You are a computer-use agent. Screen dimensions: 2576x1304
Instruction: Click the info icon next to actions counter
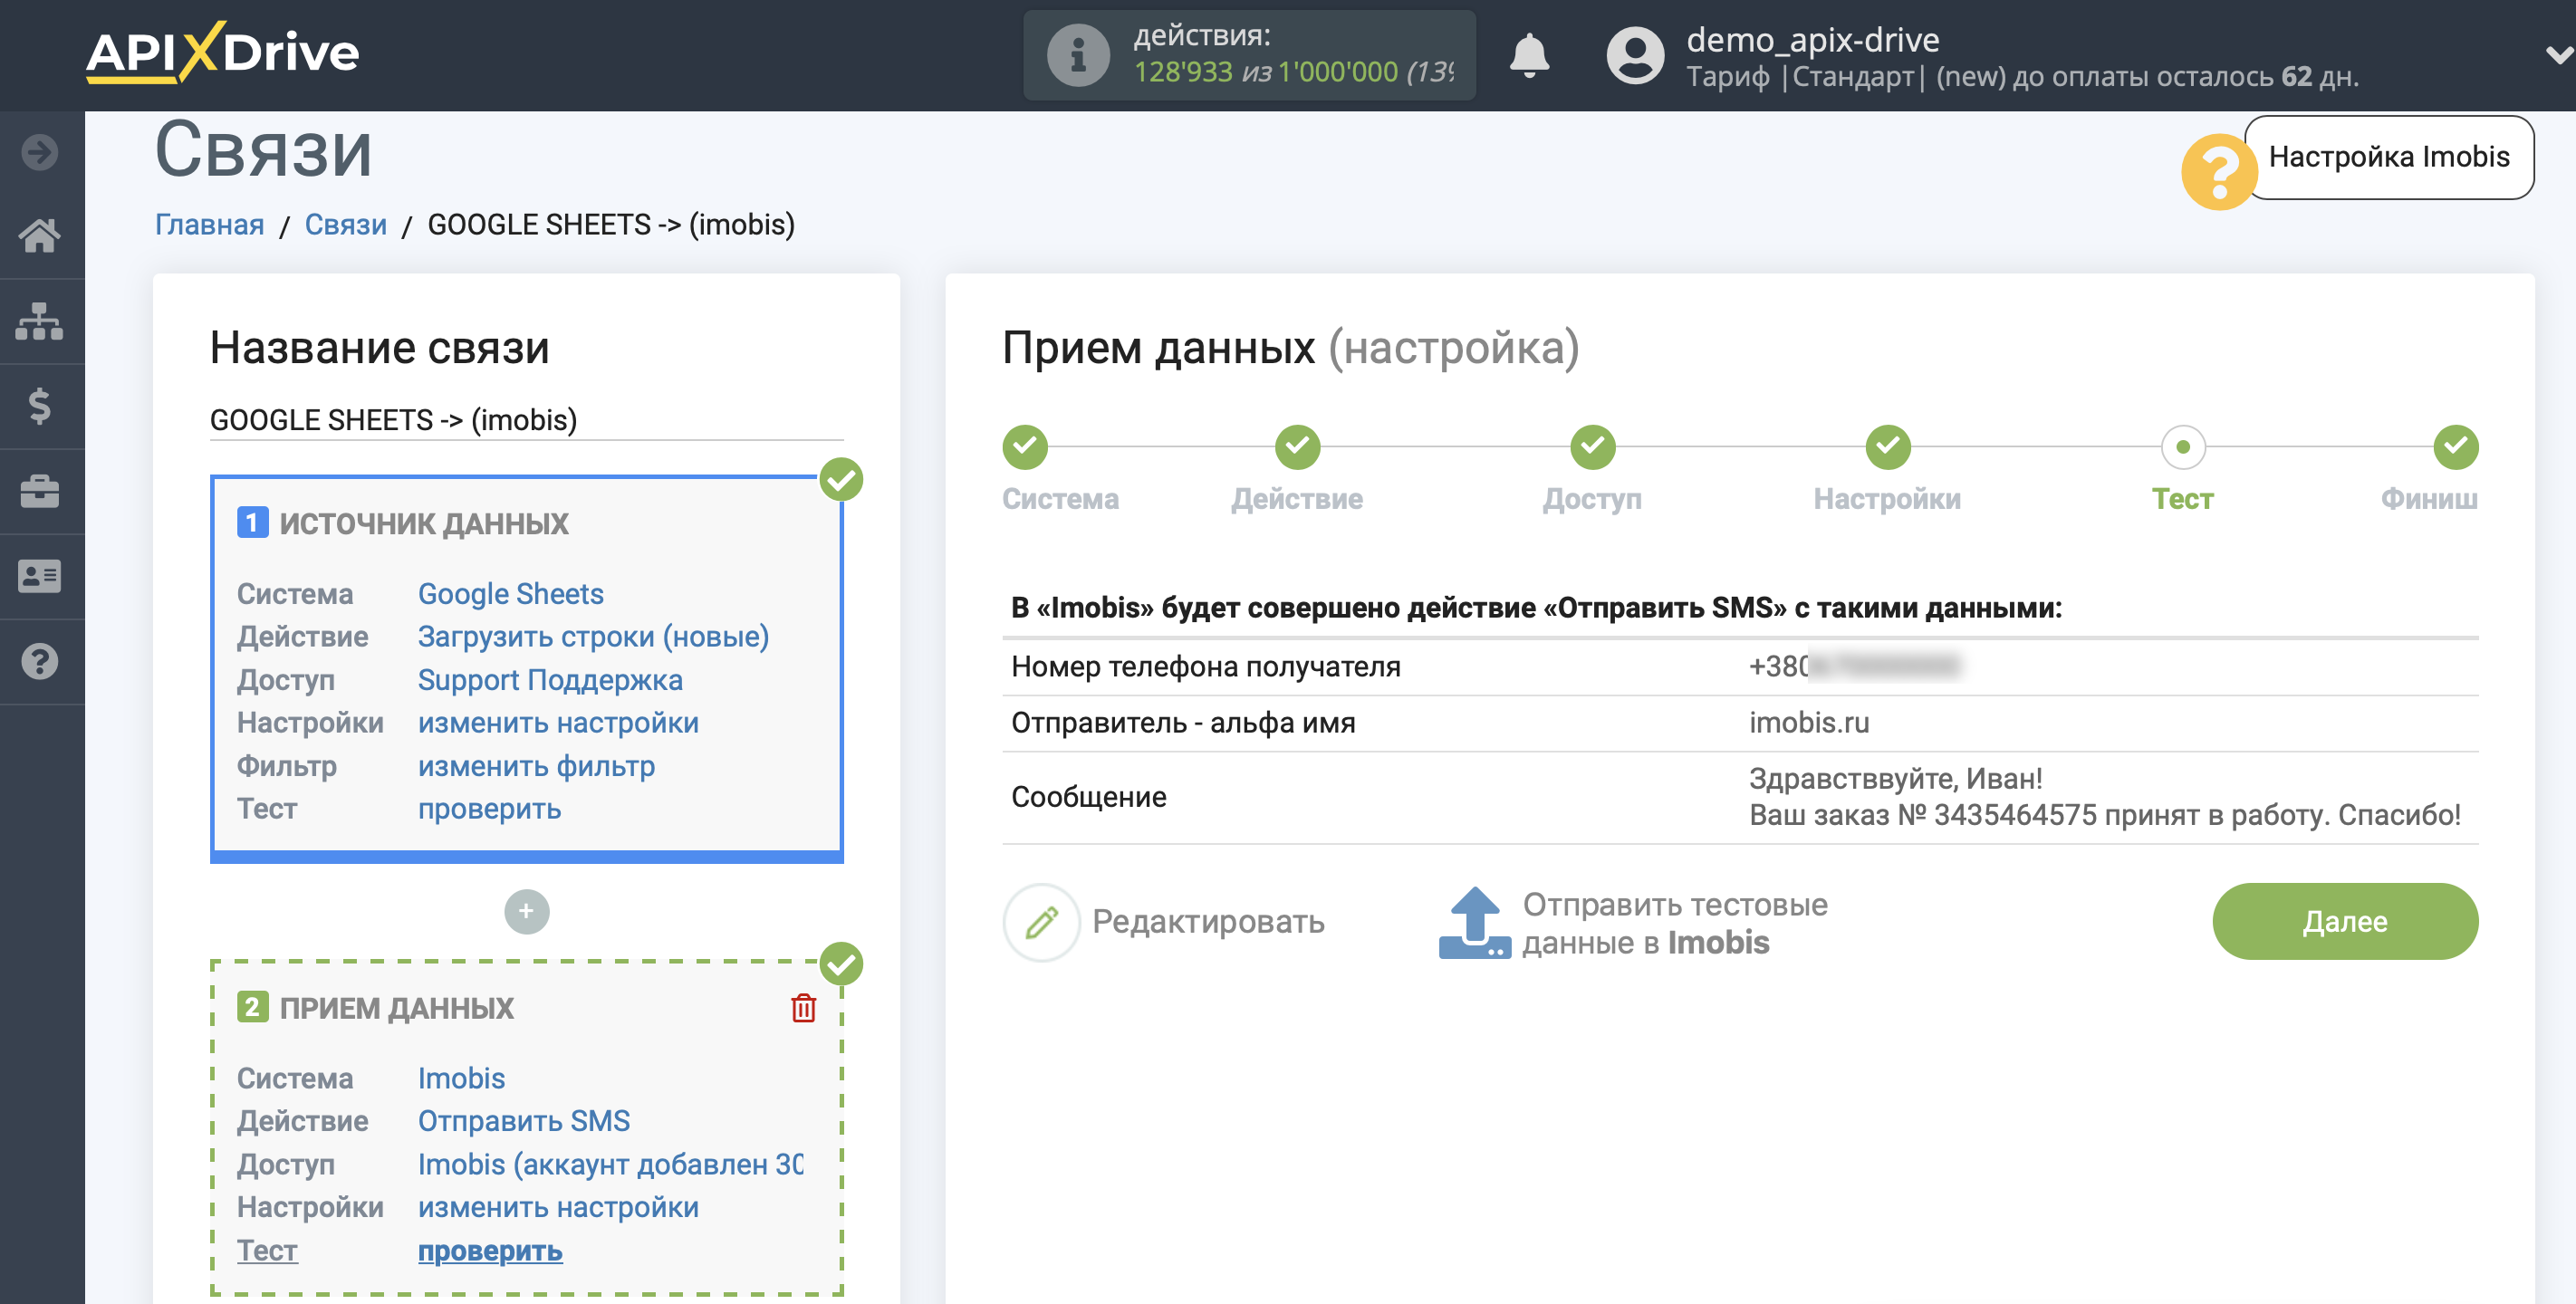pyautogui.click(x=1078, y=55)
